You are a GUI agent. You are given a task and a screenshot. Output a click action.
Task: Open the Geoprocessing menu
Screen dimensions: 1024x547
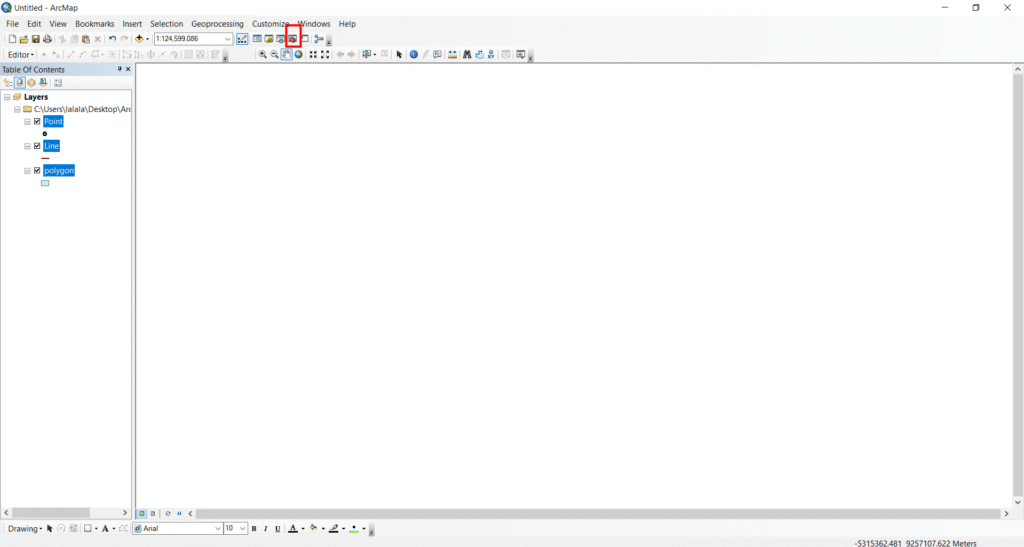point(217,23)
